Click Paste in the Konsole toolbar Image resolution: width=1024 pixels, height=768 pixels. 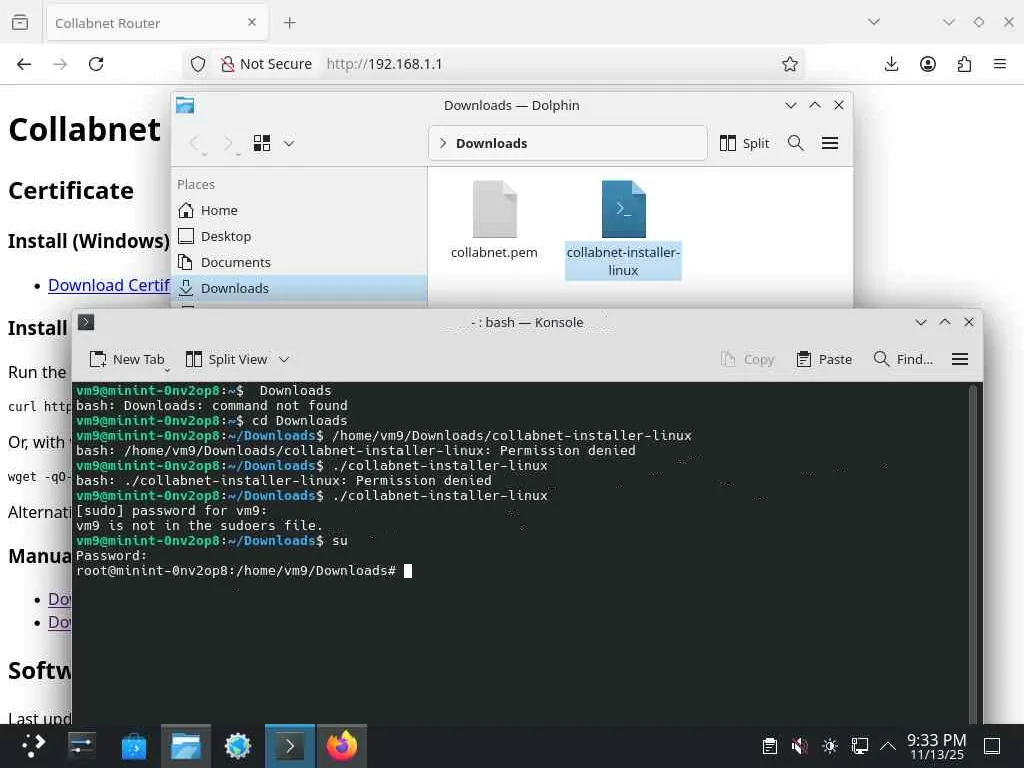tap(824, 359)
